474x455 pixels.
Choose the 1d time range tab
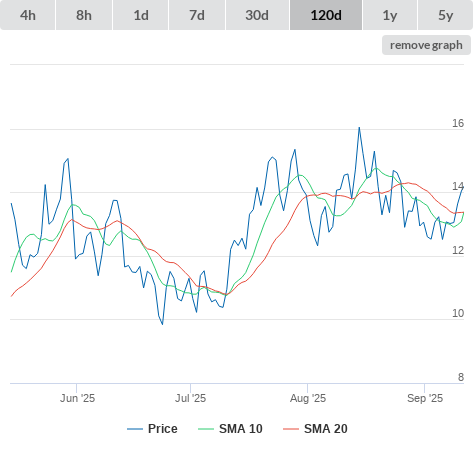pyautogui.click(x=141, y=15)
